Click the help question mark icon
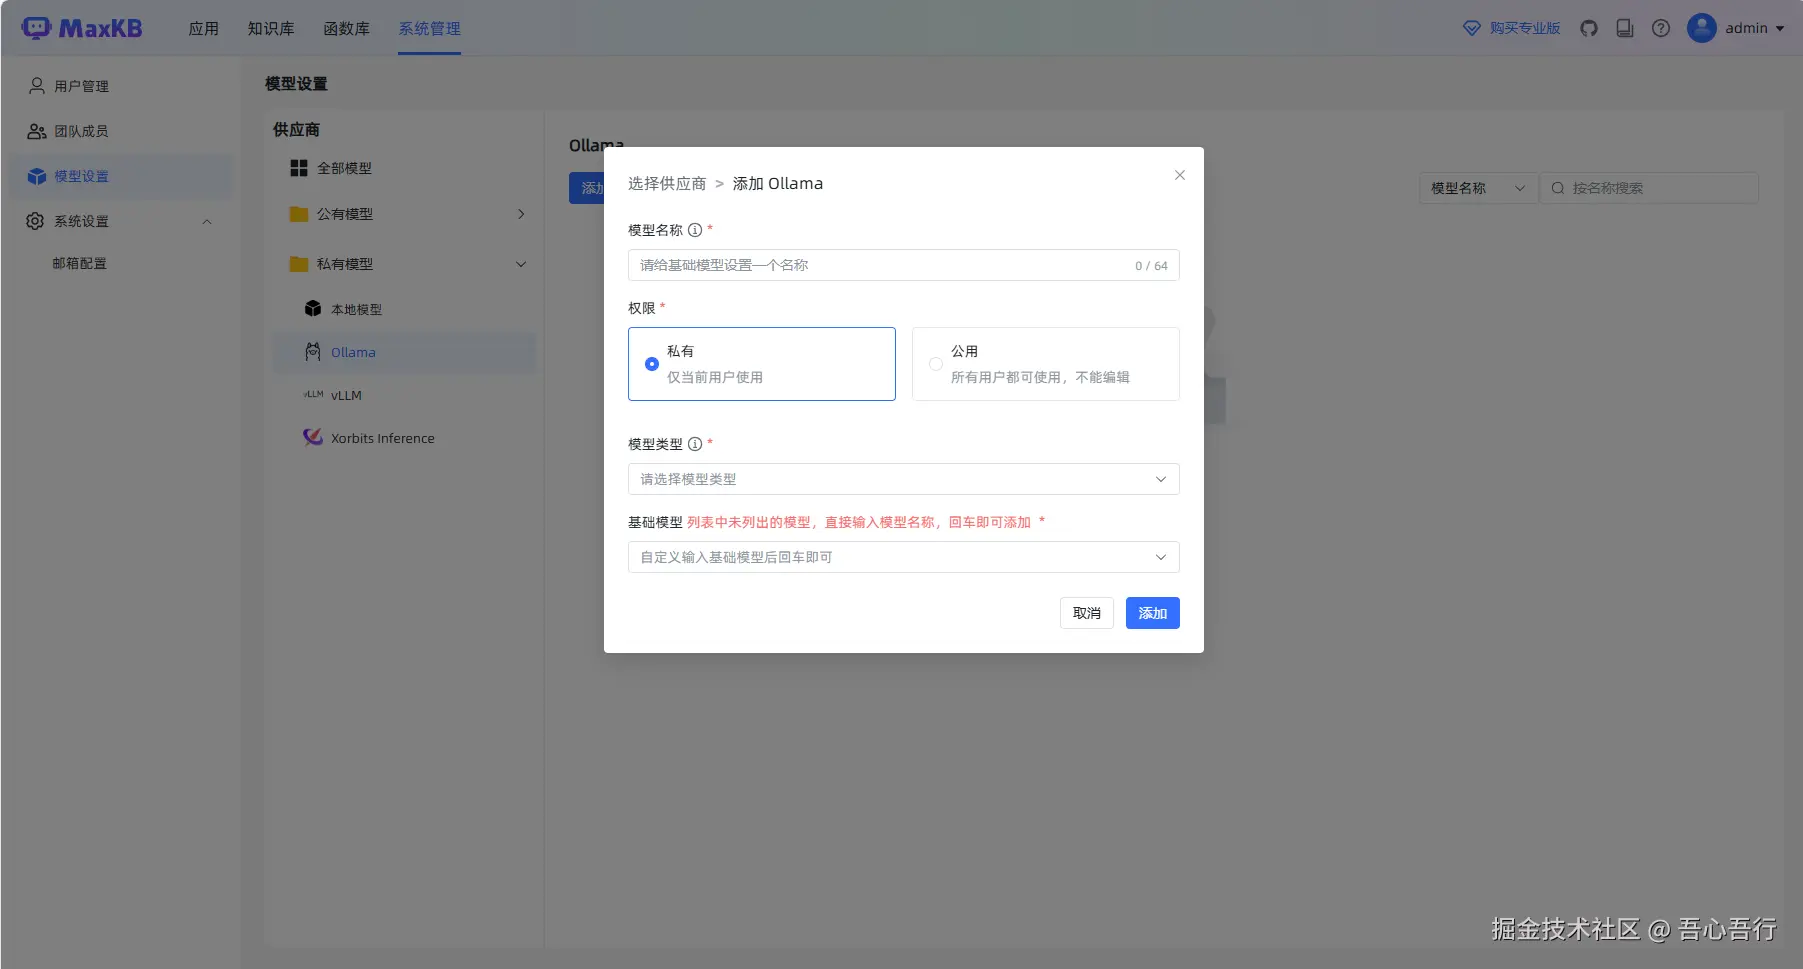Viewport: 1803px width, 969px height. pos(1661,28)
